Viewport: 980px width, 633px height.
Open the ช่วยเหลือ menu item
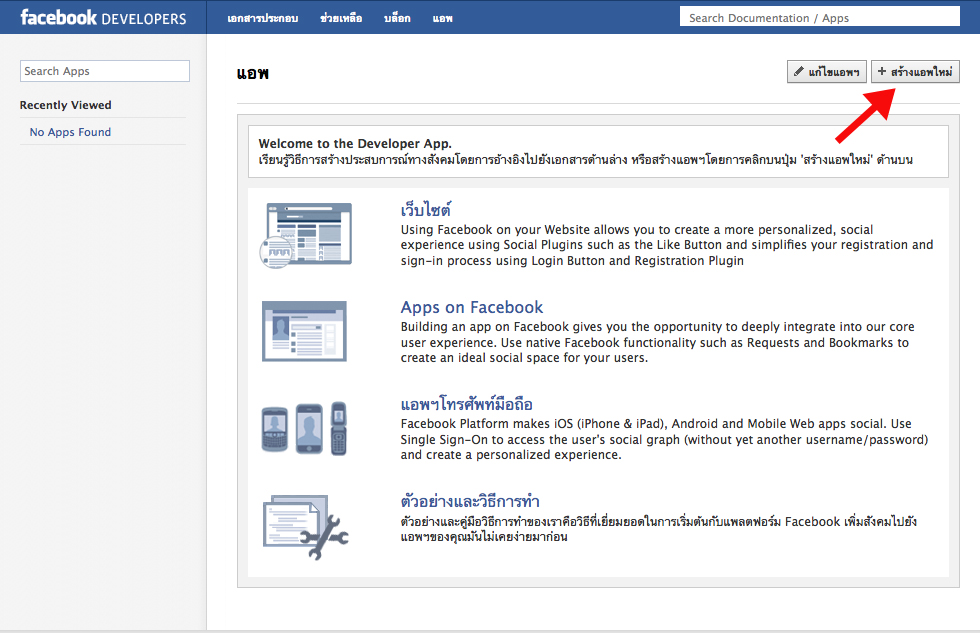[341, 18]
